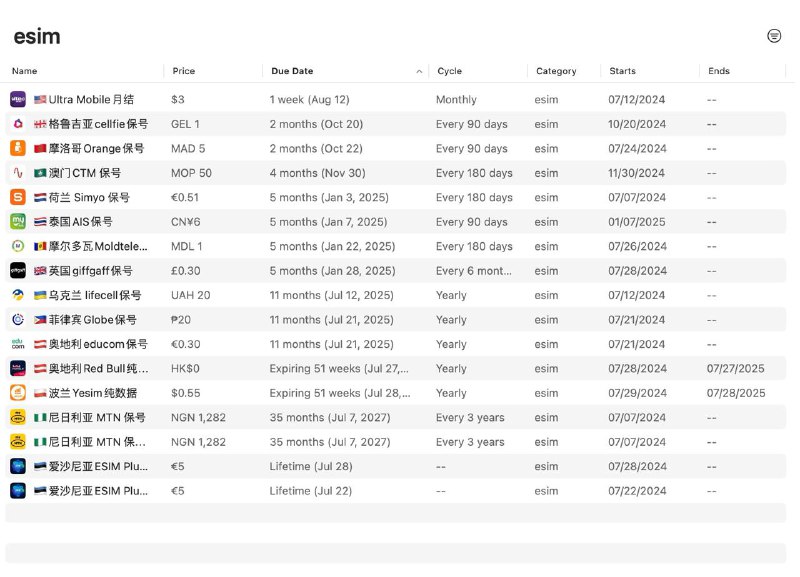
Task: Select the Ukraine lifecell carrier icon
Action: click(x=18, y=295)
